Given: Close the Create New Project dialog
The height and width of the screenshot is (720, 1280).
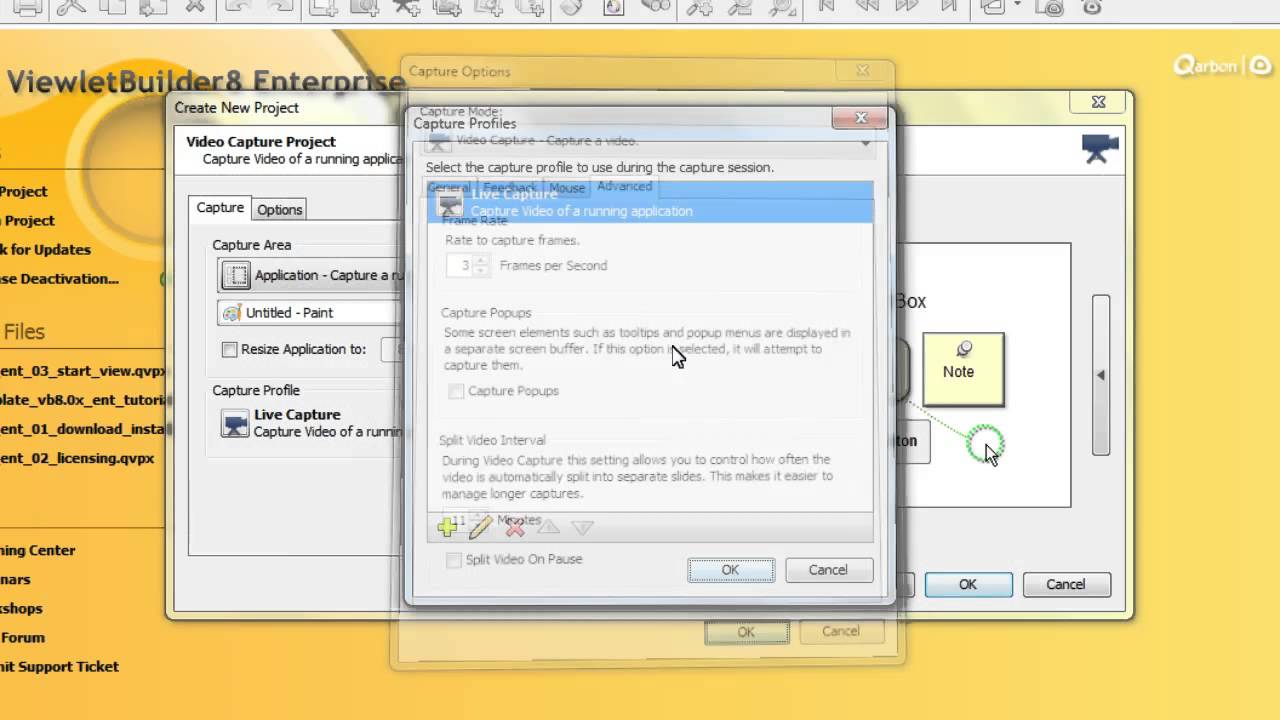Looking at the screenshot, I should (x=1099, y=102).
